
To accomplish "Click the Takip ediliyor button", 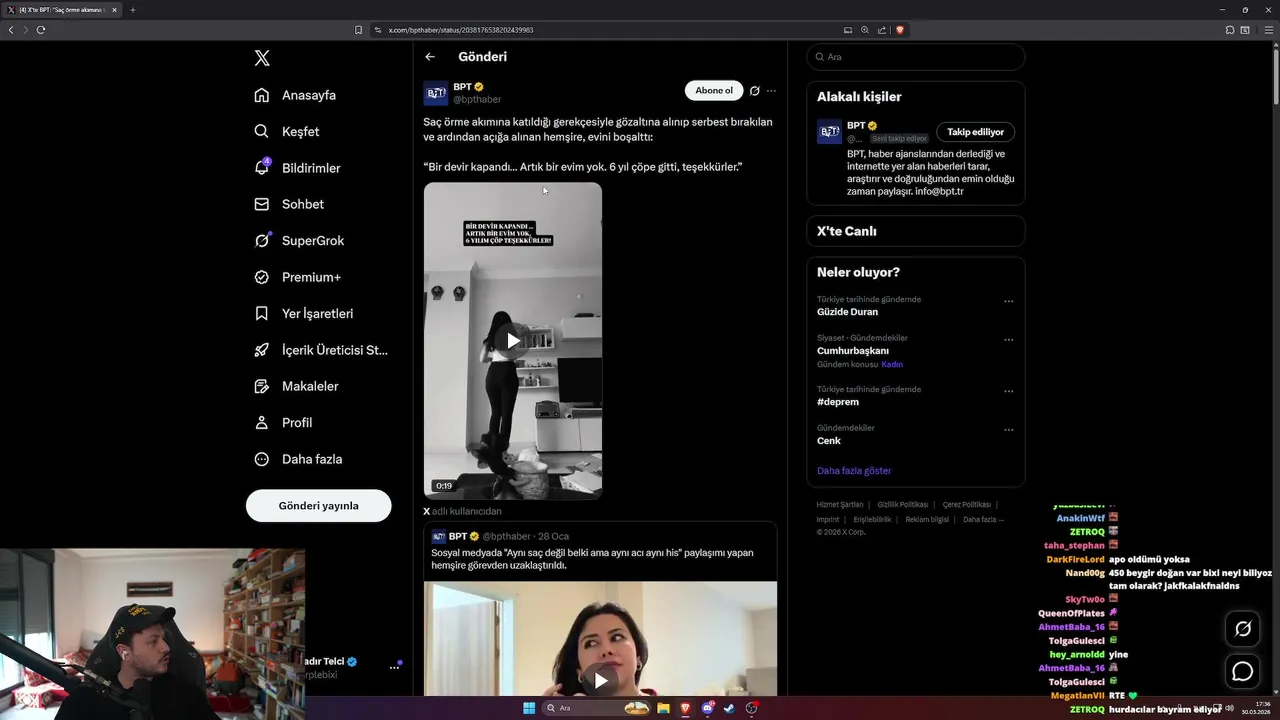I will 975,132.
